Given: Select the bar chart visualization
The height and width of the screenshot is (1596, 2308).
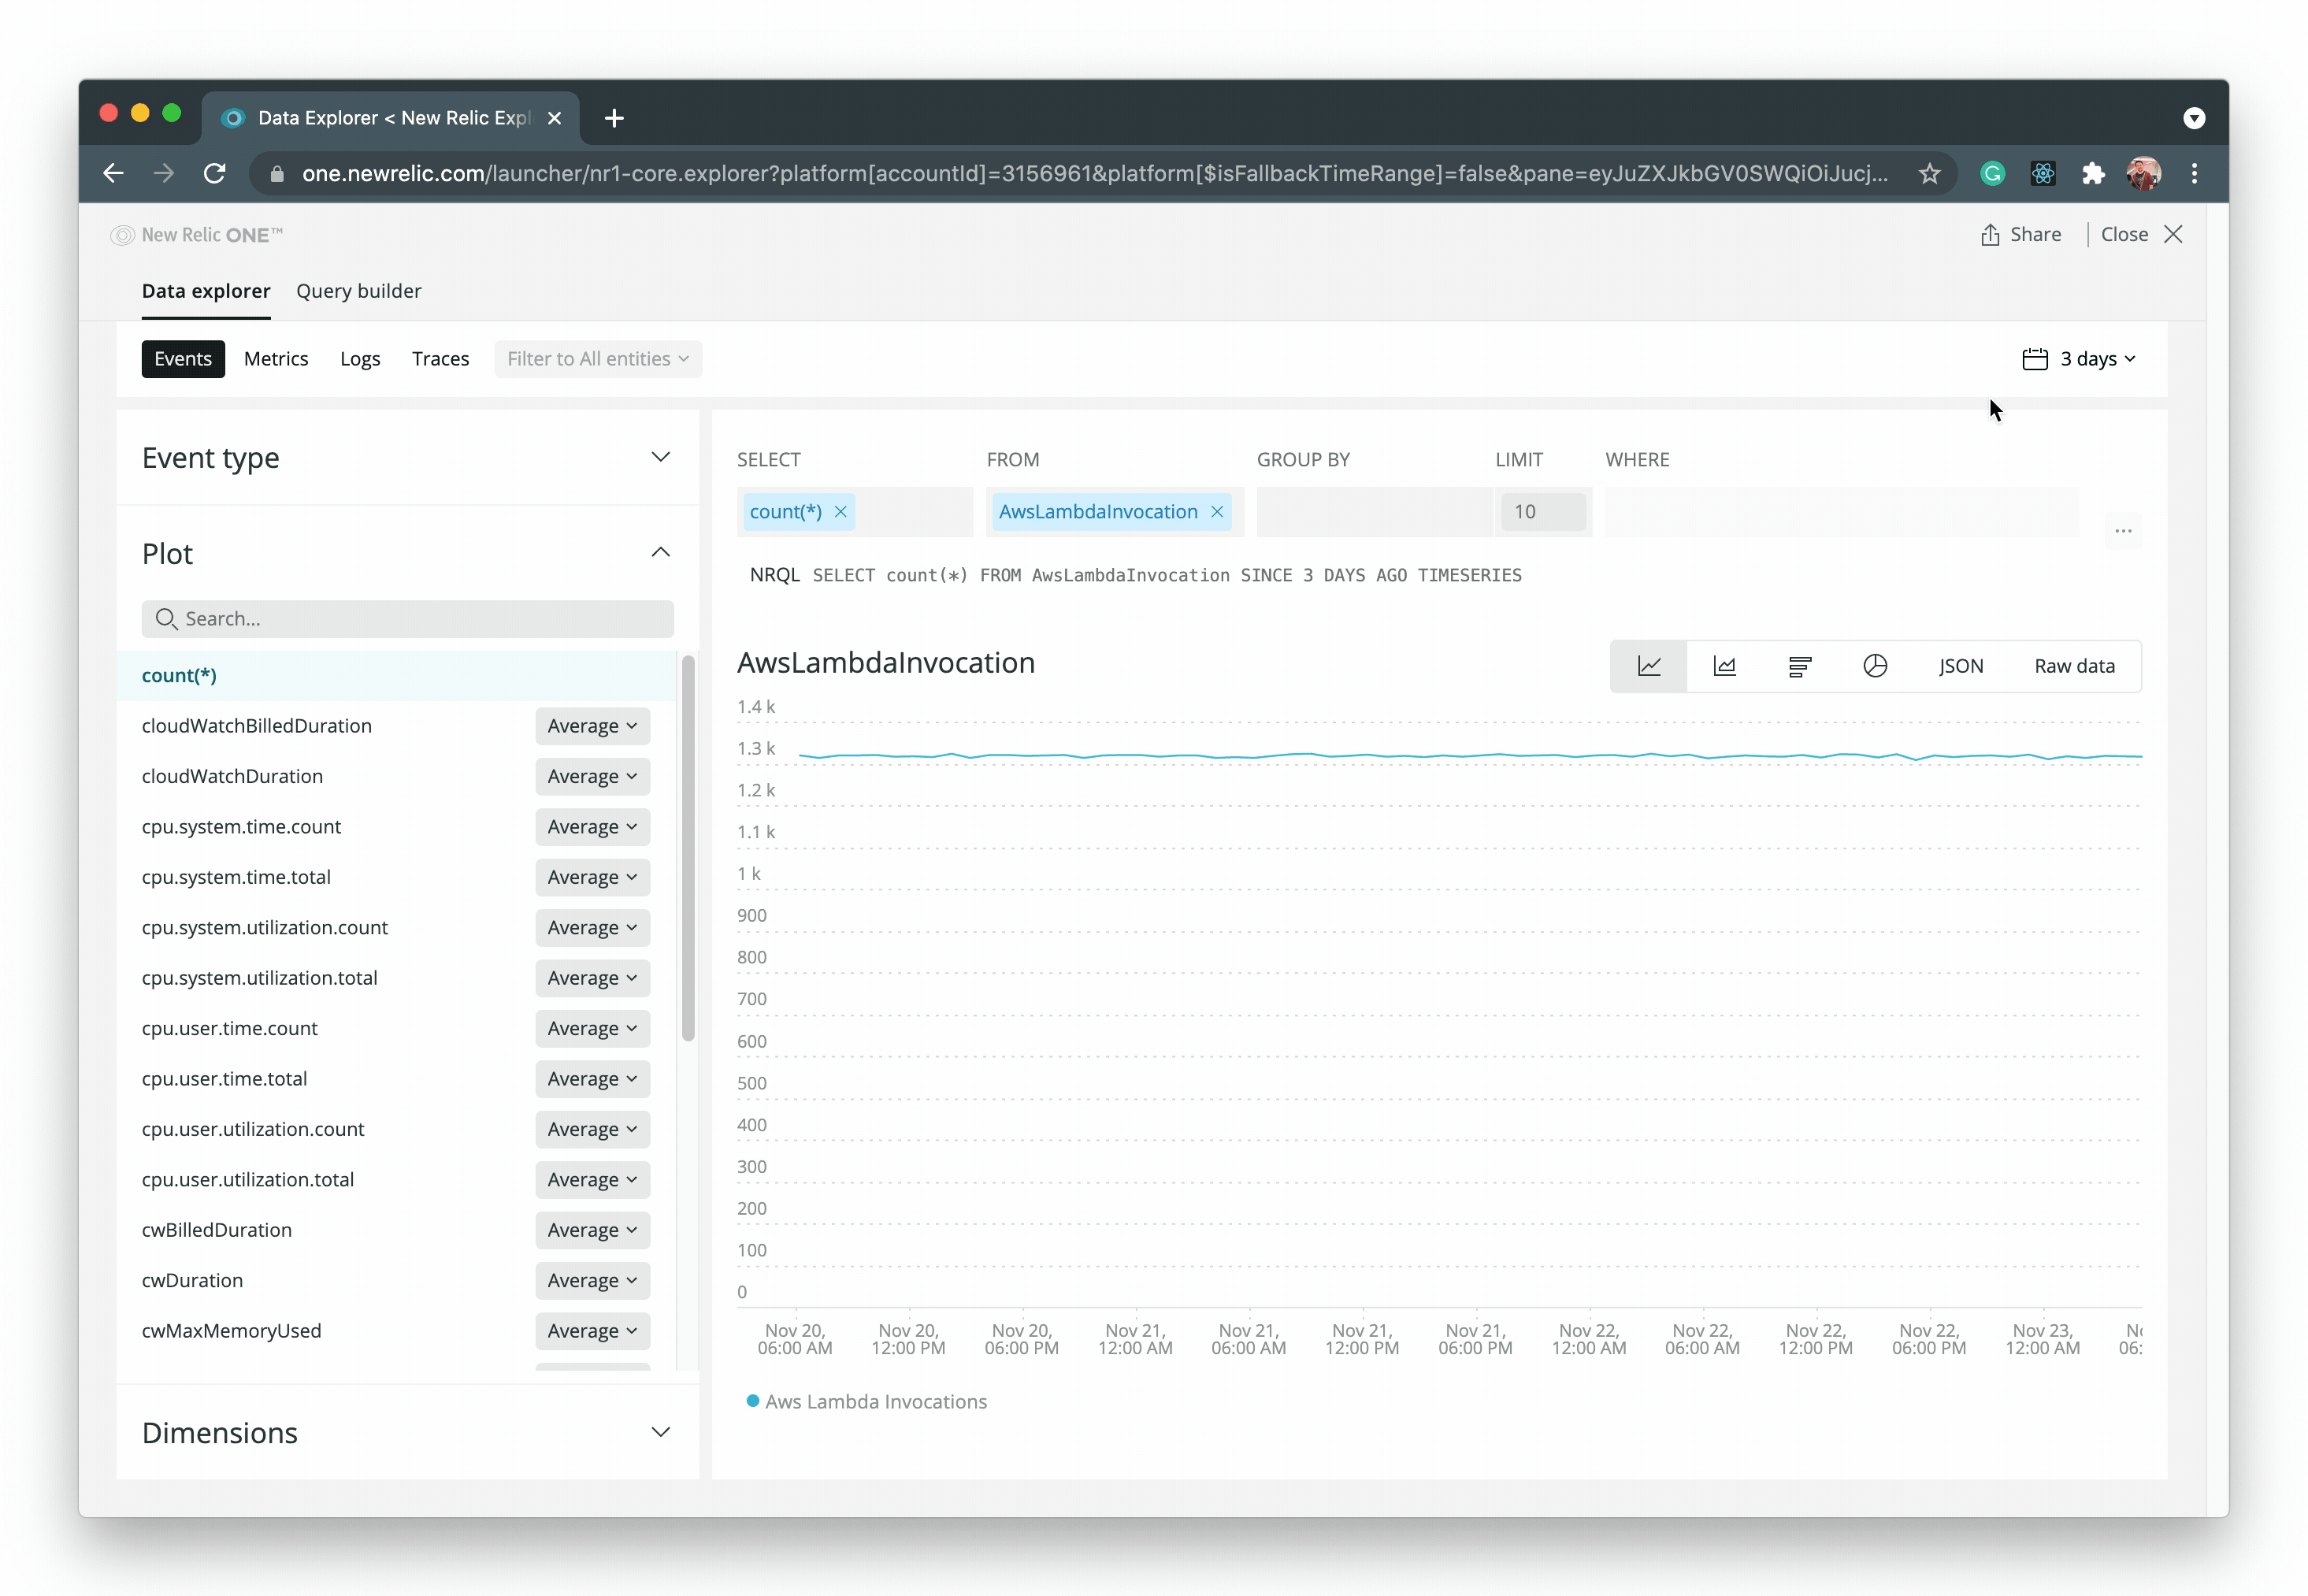Looking at the screenshot, I should [x=1800, y=665].
